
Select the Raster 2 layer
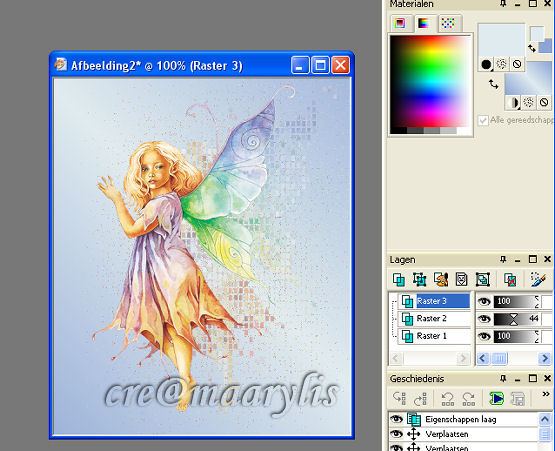coord(435,319)
